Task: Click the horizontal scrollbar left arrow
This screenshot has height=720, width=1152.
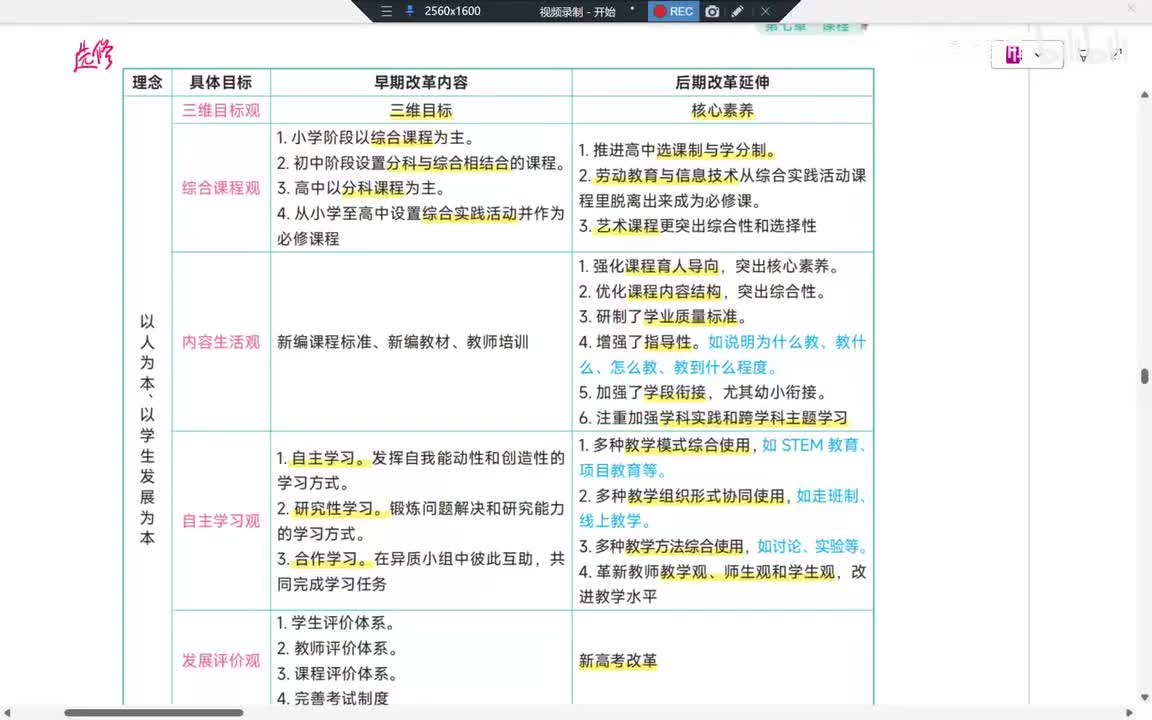Action: click(x=7, y=713)
